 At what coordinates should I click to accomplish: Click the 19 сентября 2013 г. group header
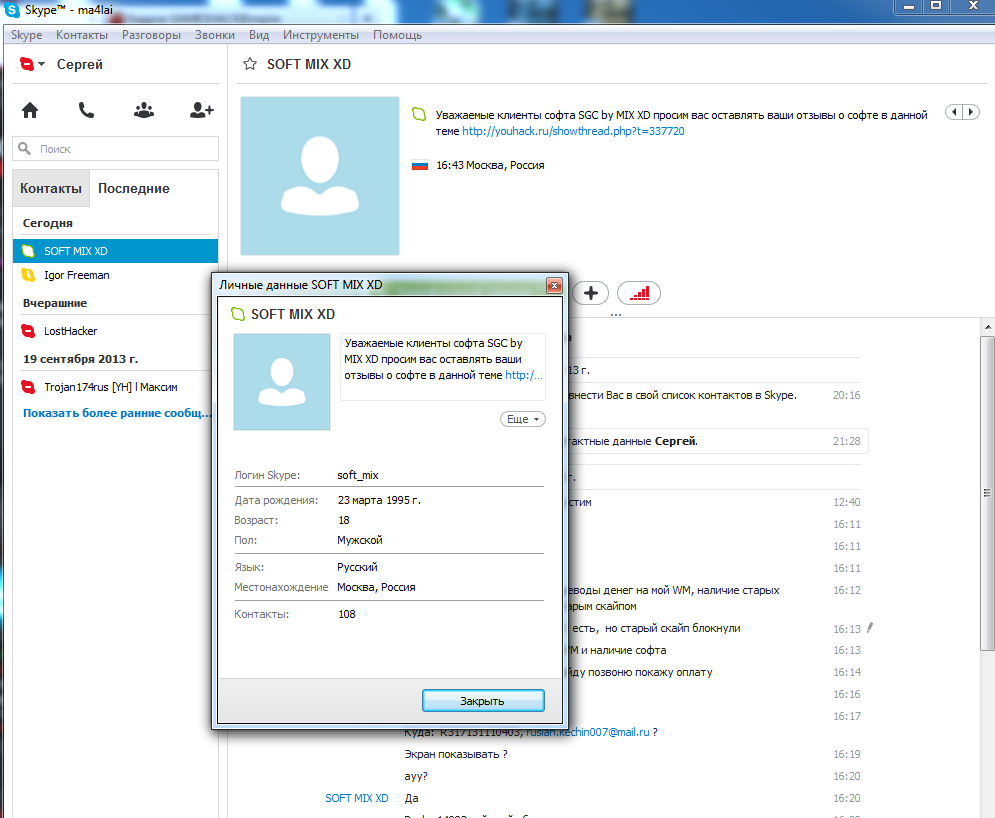point(81,359)
